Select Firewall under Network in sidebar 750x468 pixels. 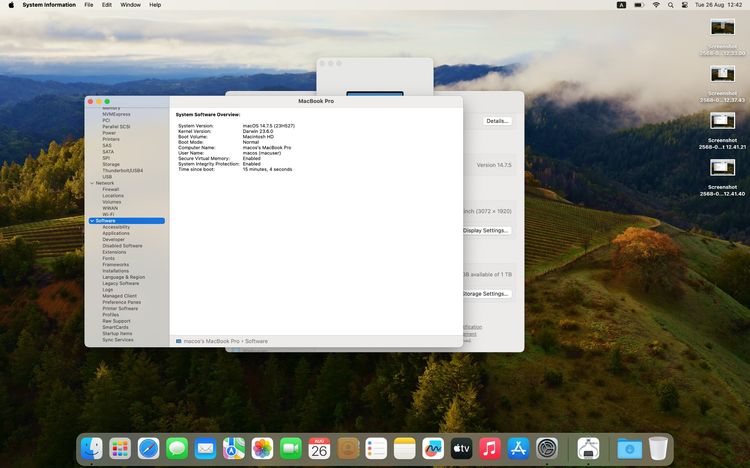point(110,189)
